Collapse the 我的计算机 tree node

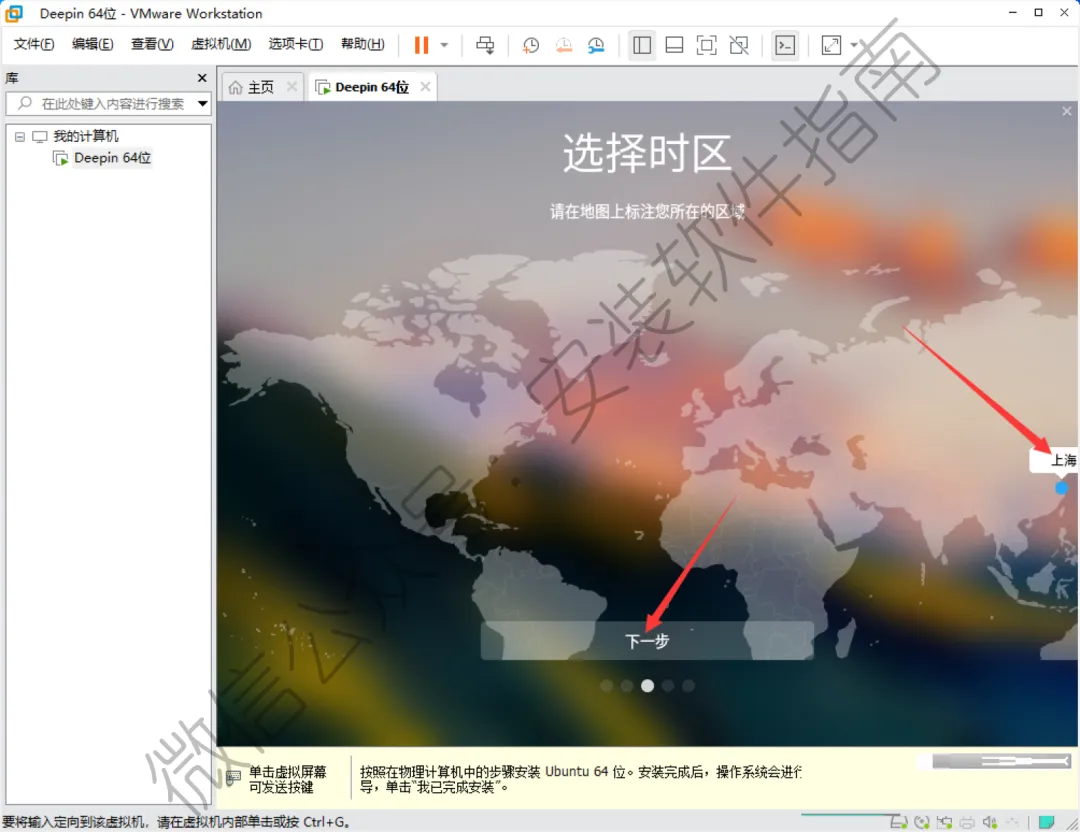point(20,136)
